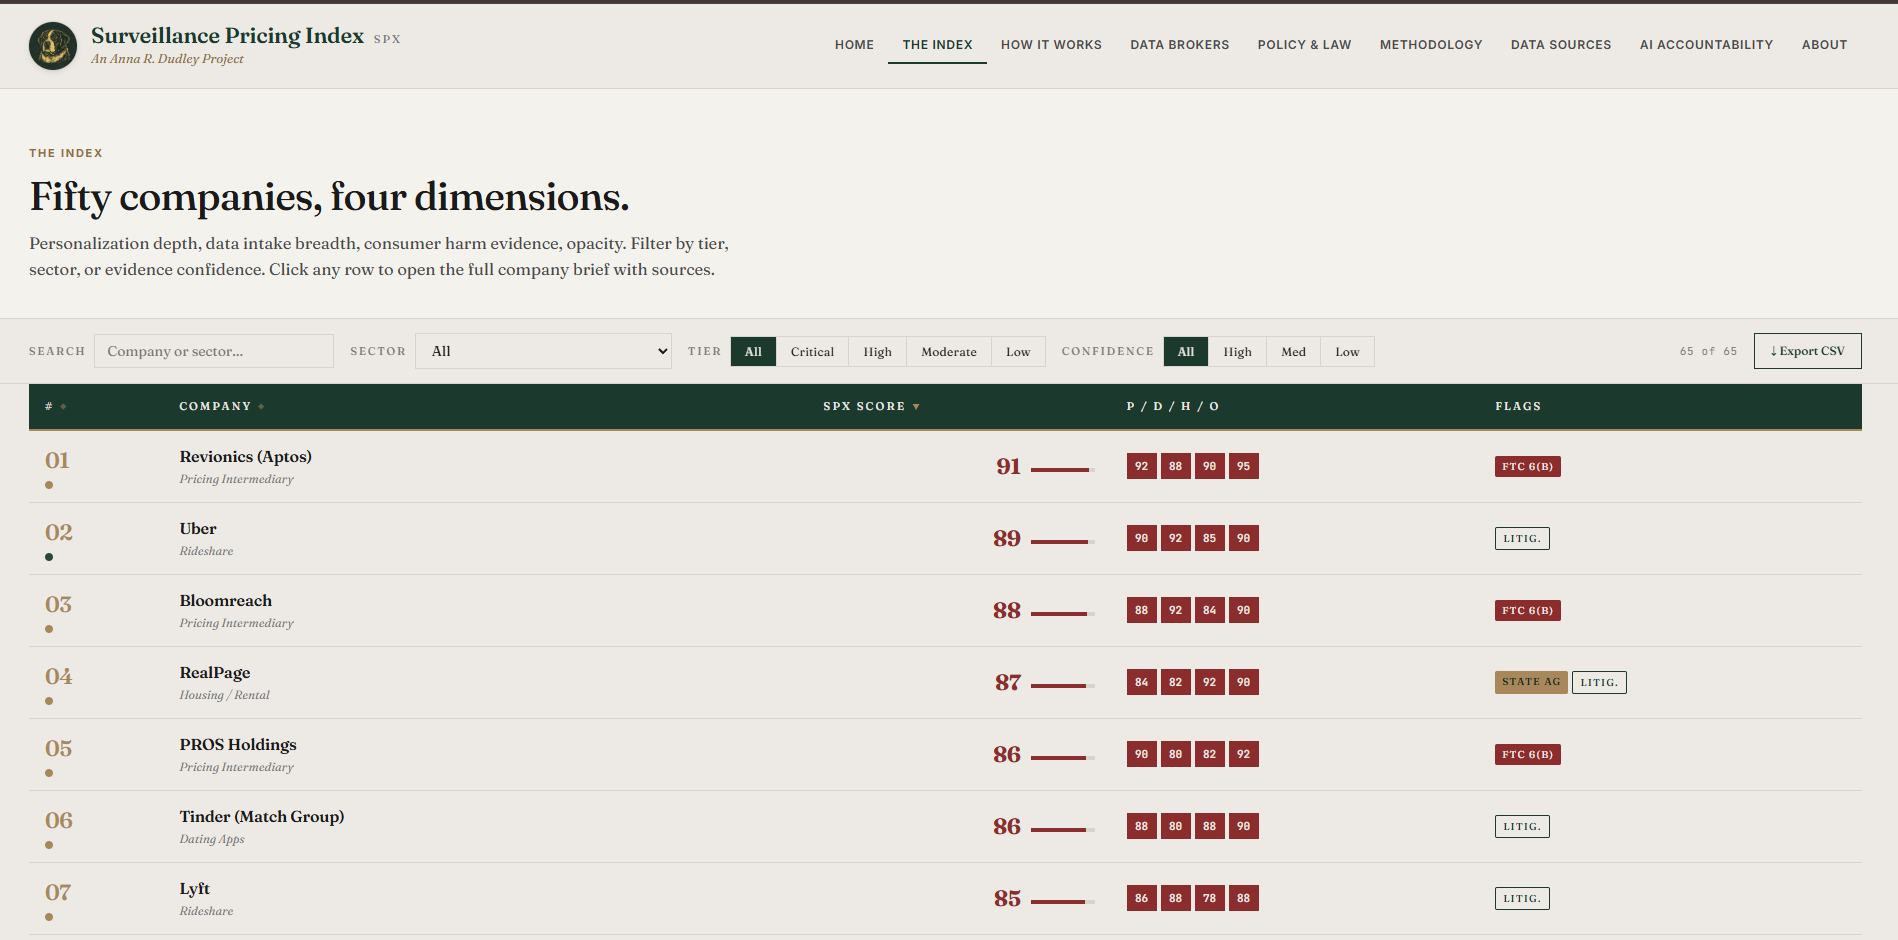Go to Home in the navigation
This screenshot has height=940, width=1898.
(x=854, y=45)
